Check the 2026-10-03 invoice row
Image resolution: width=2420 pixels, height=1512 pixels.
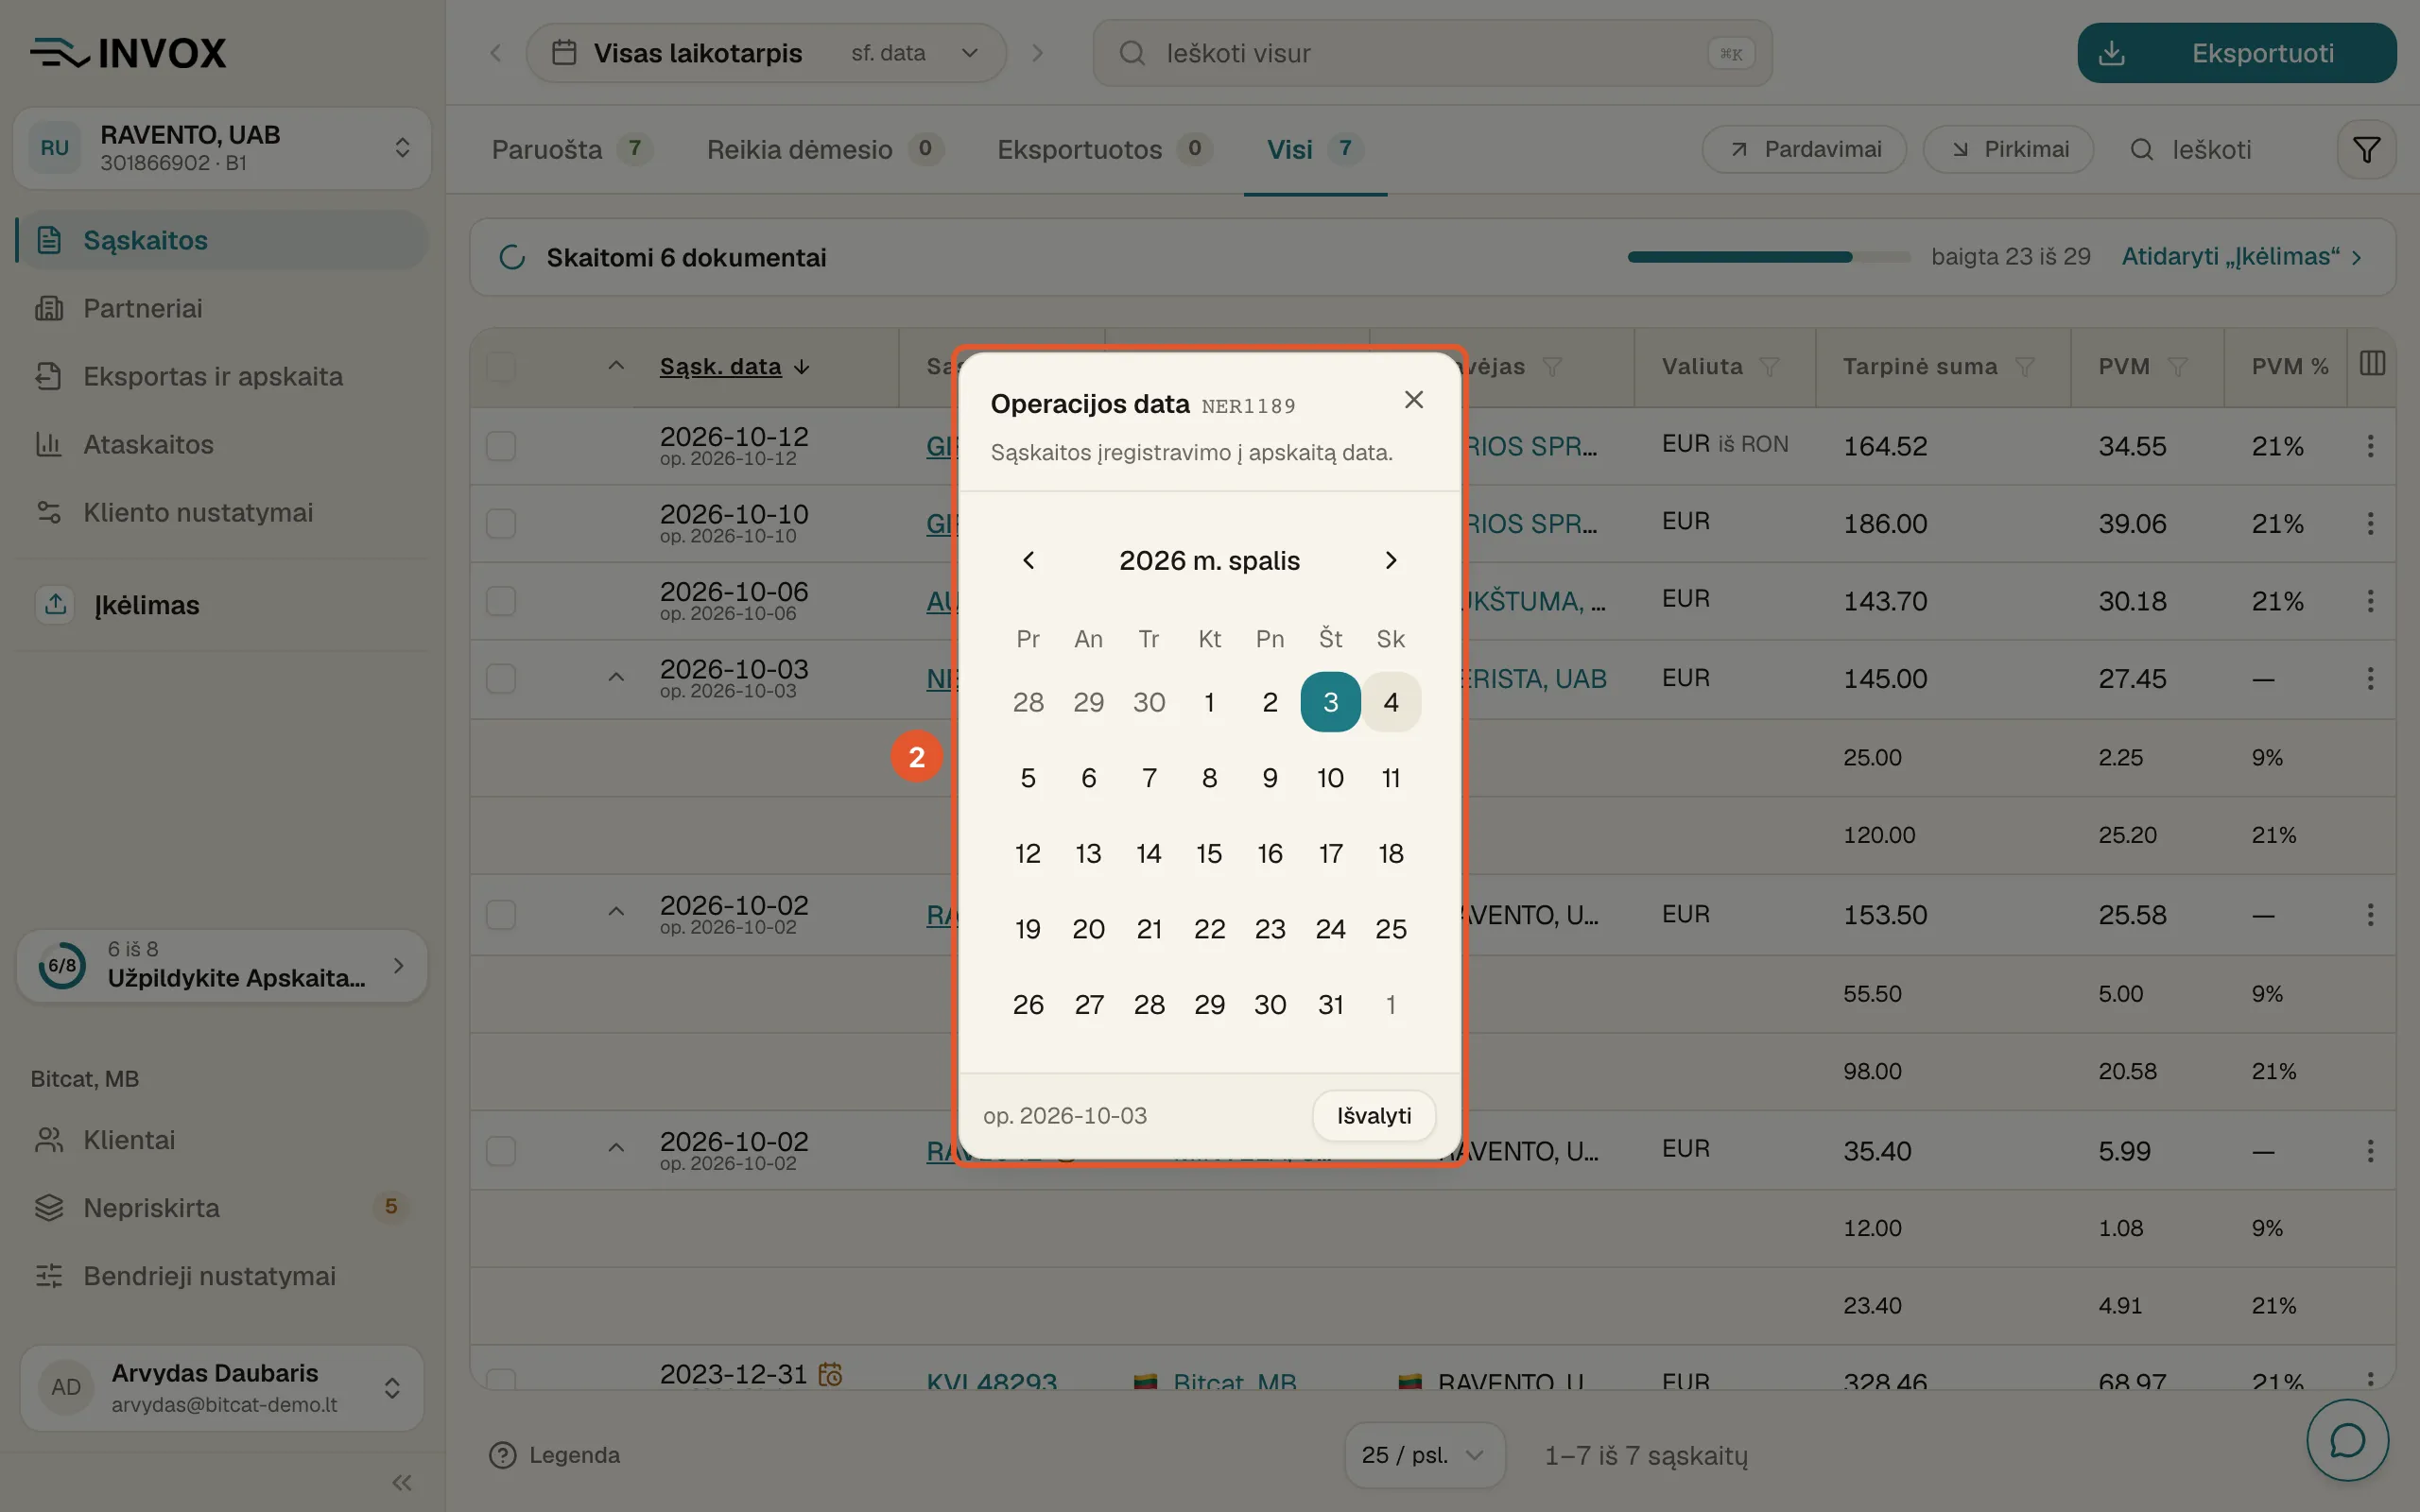click(501, 679)
